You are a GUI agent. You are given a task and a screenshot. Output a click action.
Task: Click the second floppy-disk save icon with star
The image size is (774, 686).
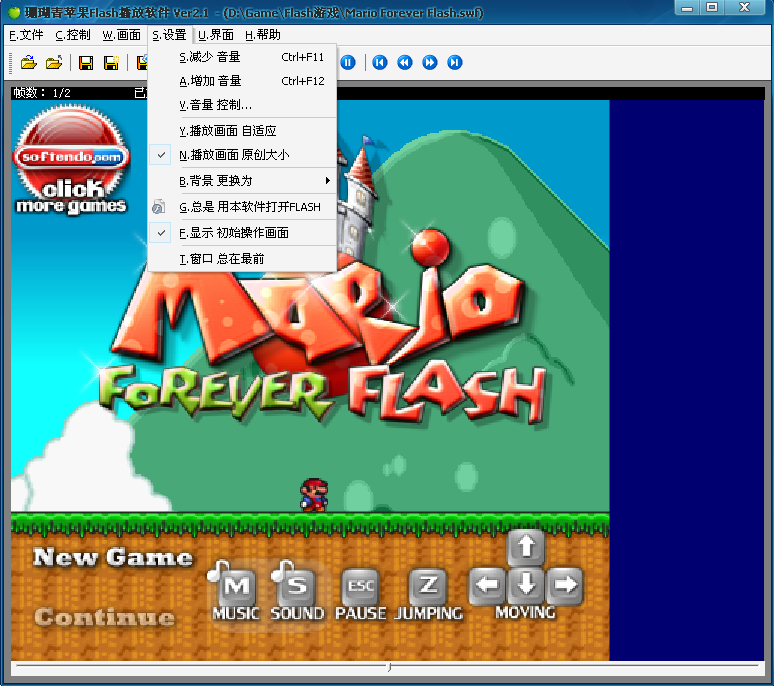click(111, 63)
